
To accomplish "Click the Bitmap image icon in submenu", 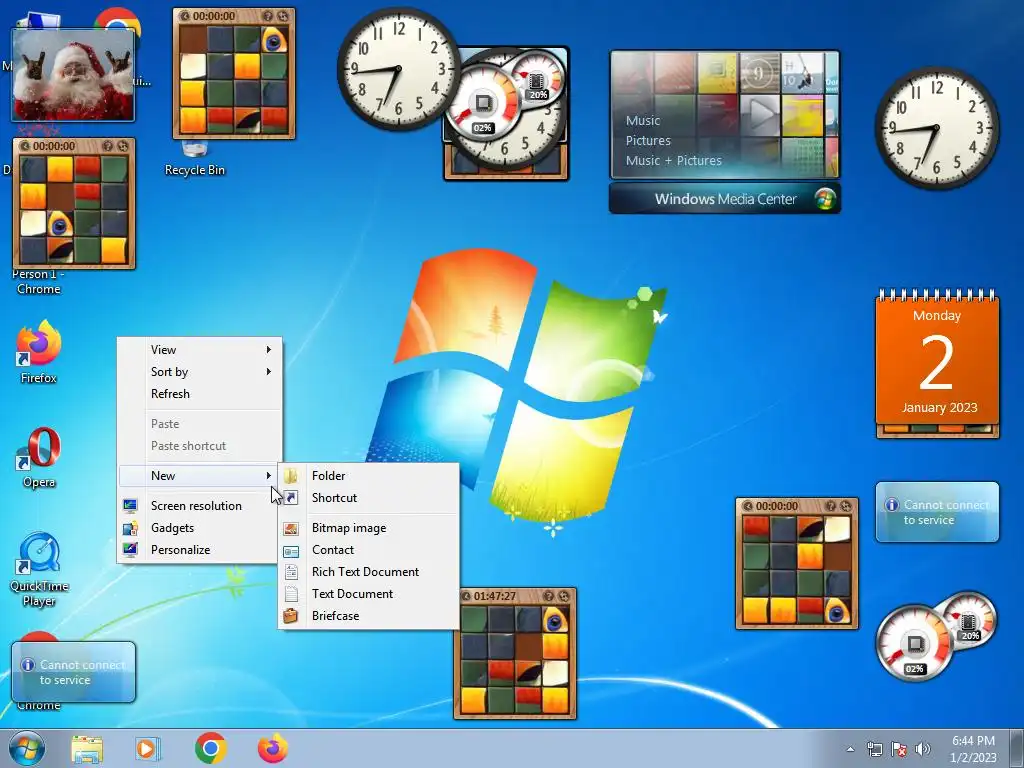I will click(291, 528).
